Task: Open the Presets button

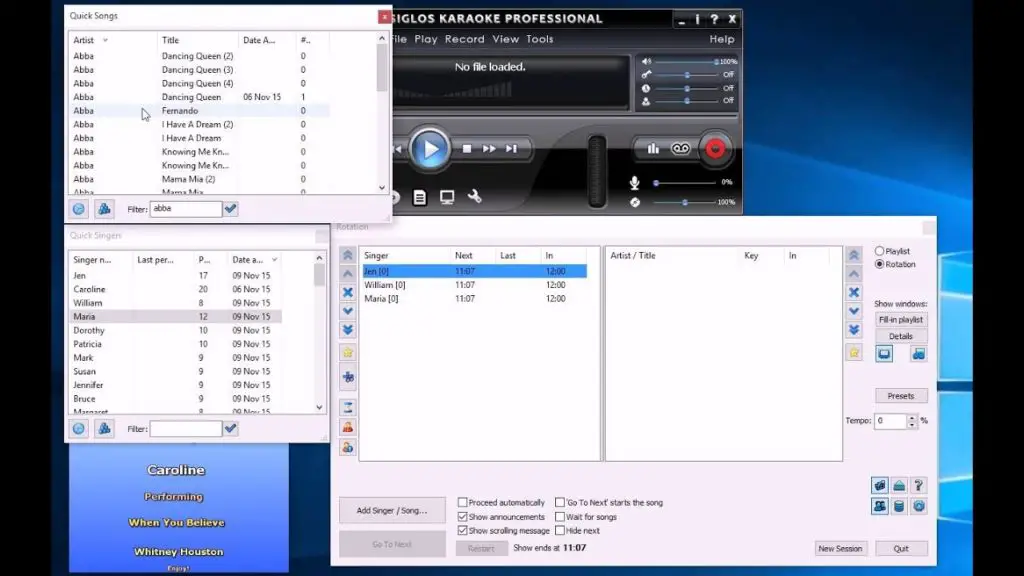Action: tap(901, 396)
